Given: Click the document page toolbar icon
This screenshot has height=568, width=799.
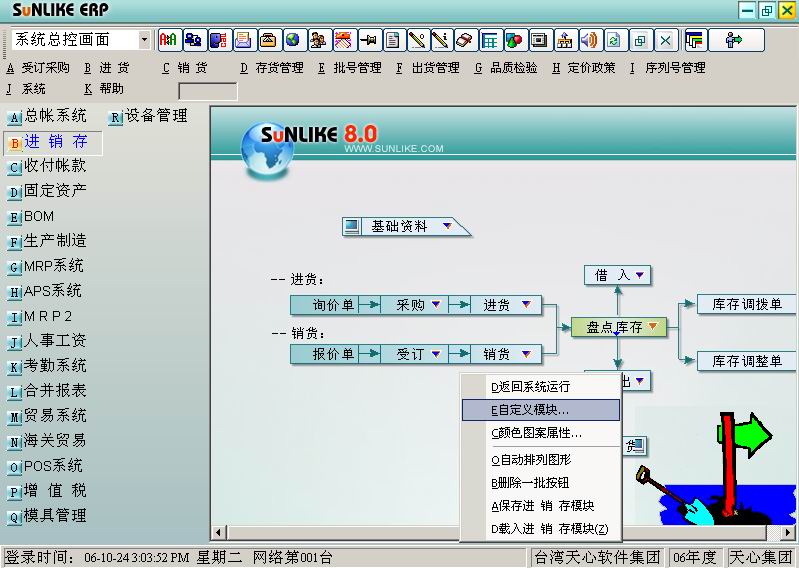Looking at the screenshot, I should click(x=394, y=40).
